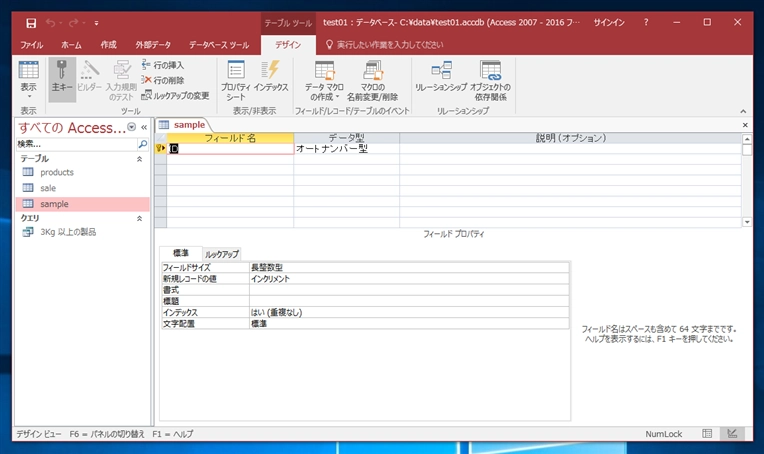Click the field grid scroll down arrow
Viewport: 764px width, 454px height.
coord(746,222)
